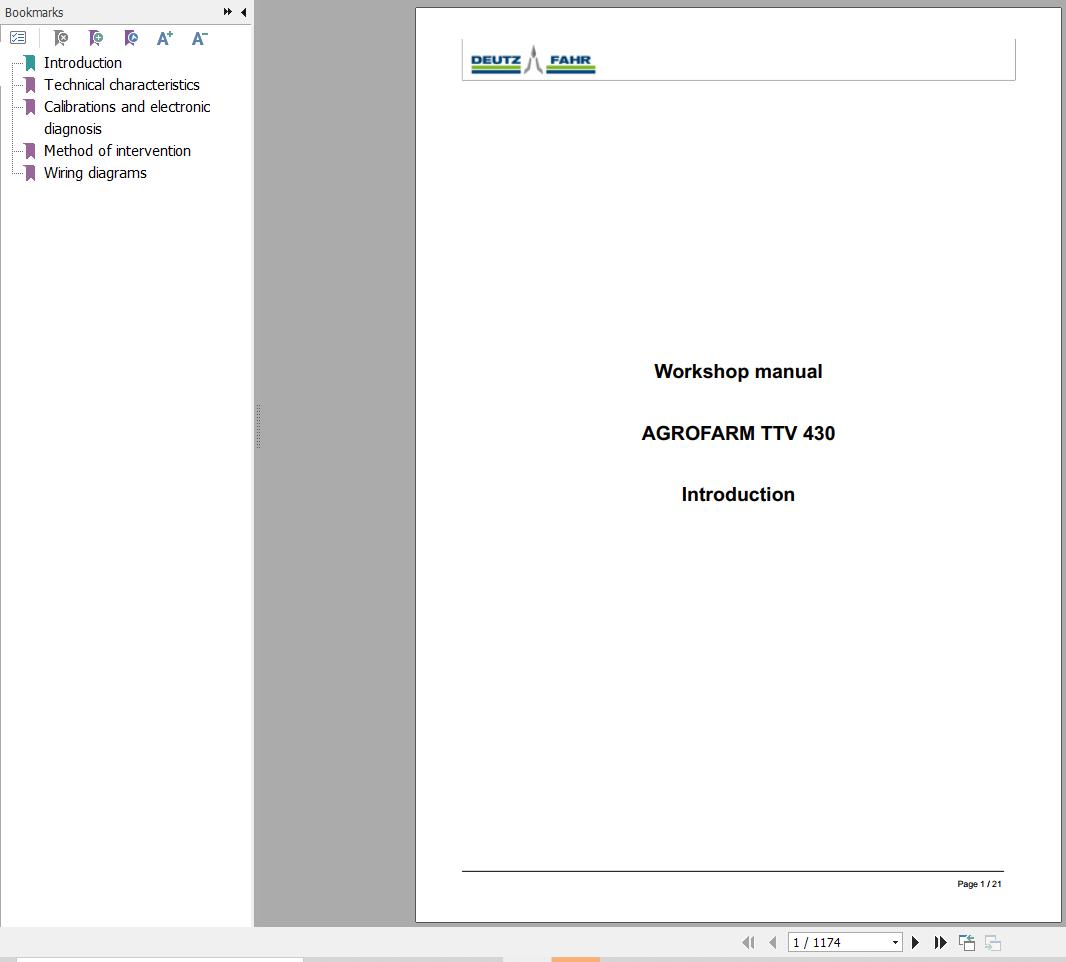Click the delete bookmark icon
This screenshot has height=962, width=1066.
[61, 38]
